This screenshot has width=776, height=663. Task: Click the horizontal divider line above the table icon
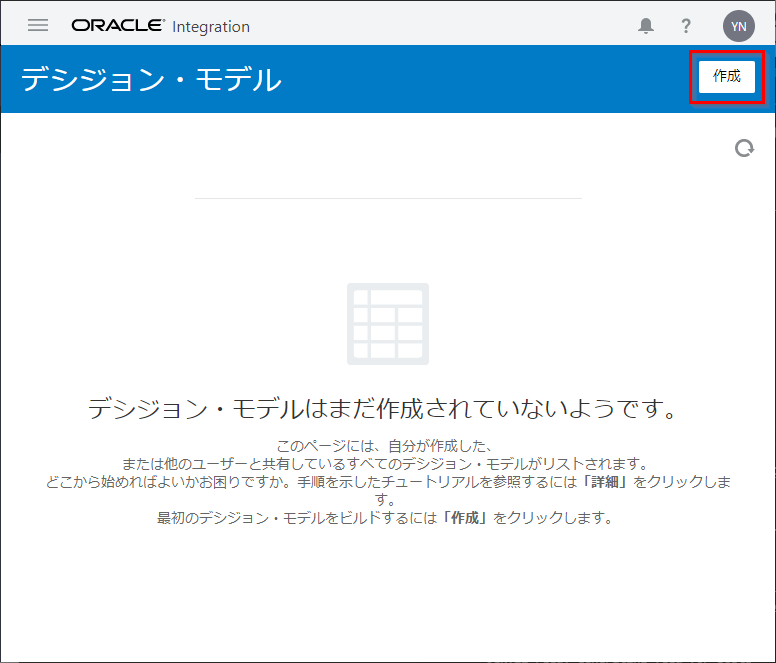pyautogui.click(x=388, y=198)
